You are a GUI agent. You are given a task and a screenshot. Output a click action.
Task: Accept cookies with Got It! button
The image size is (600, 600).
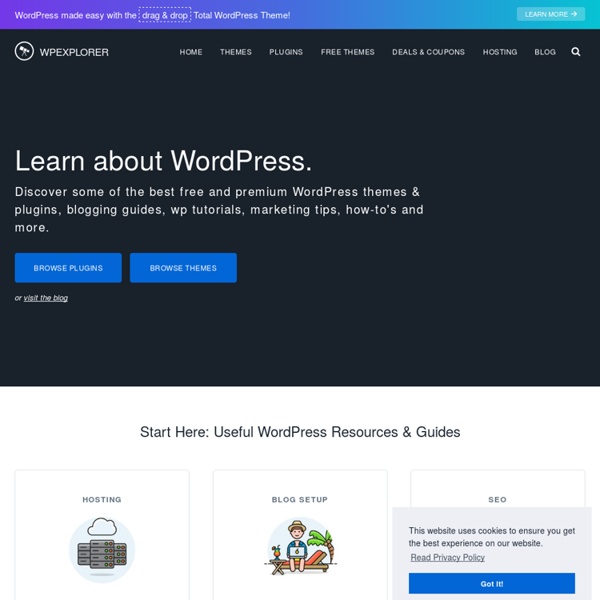coord(492,584)
